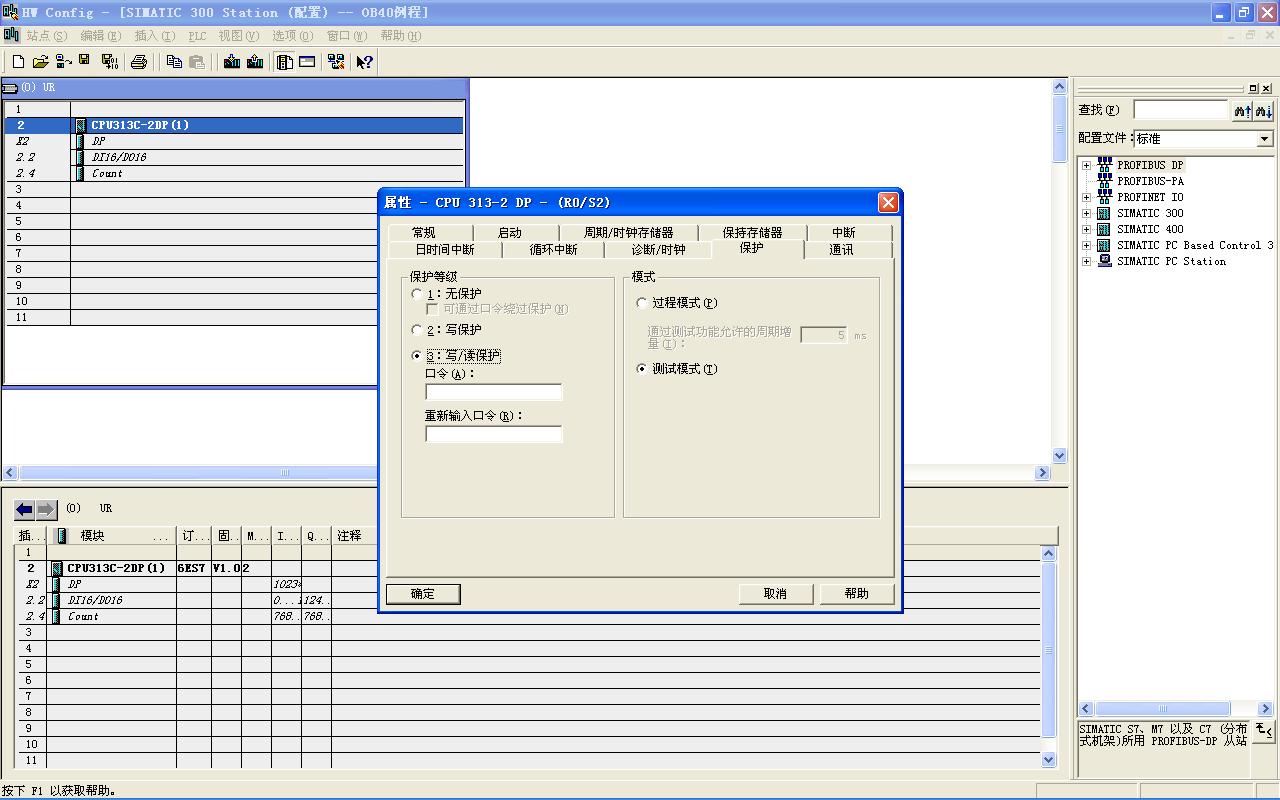This screenshot has height=800, width=1280.
Task: Click the New station toolbar icon
Action: [x=18, y=62]
